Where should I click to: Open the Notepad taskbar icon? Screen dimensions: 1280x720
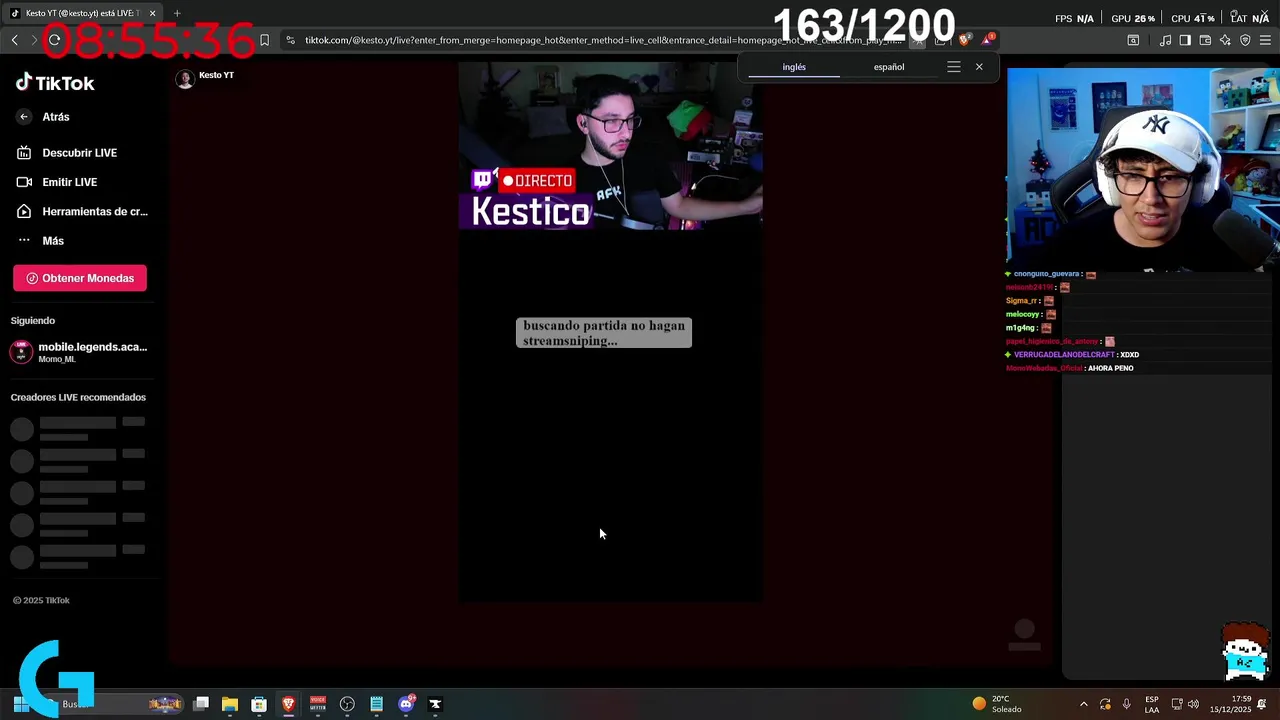(376, 704)
